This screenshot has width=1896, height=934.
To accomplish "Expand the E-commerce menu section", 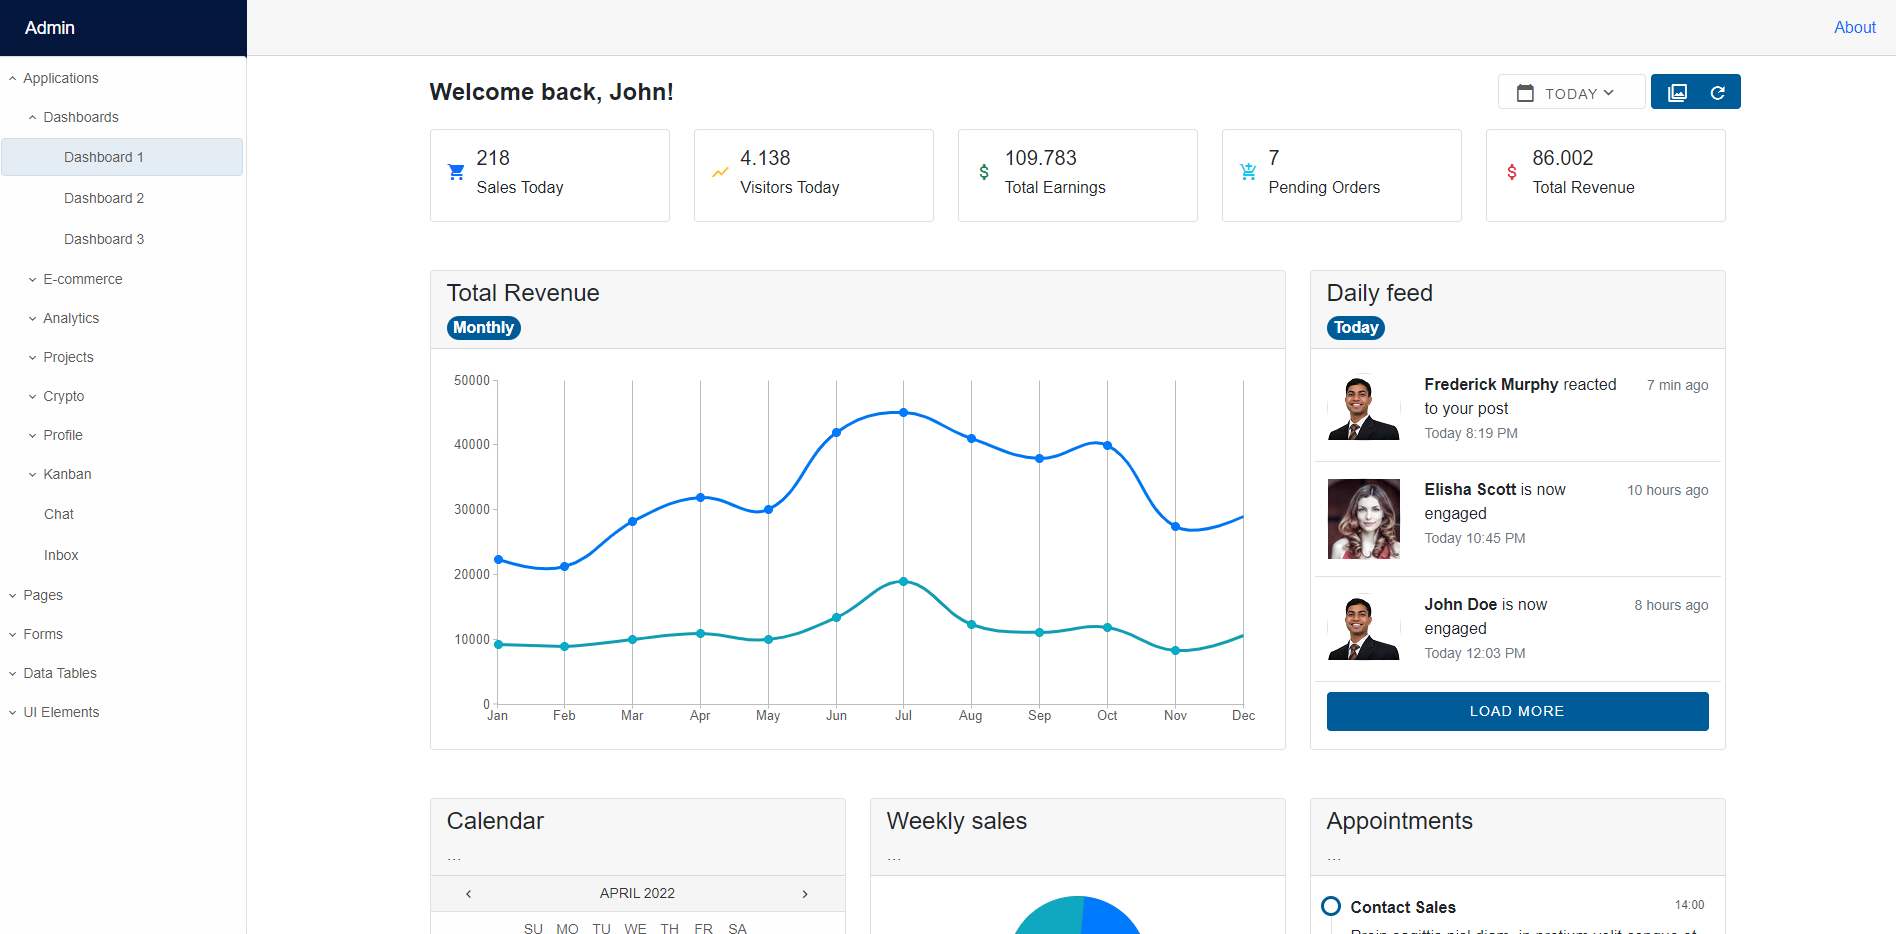I will click(82, 279).
